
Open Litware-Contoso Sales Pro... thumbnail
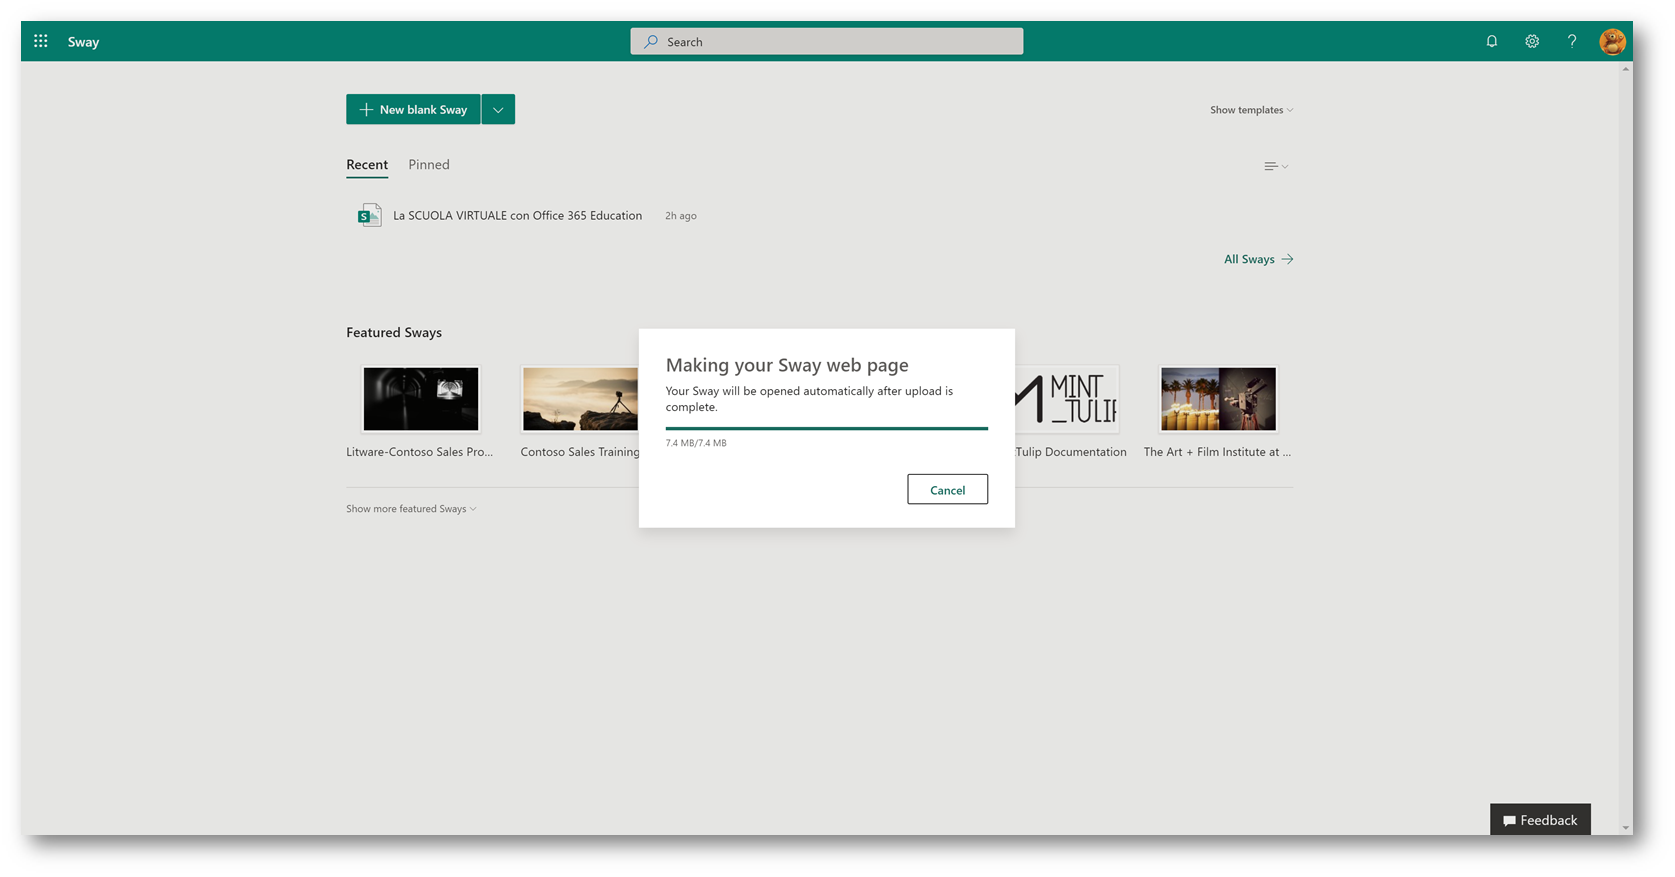point(421,399)
